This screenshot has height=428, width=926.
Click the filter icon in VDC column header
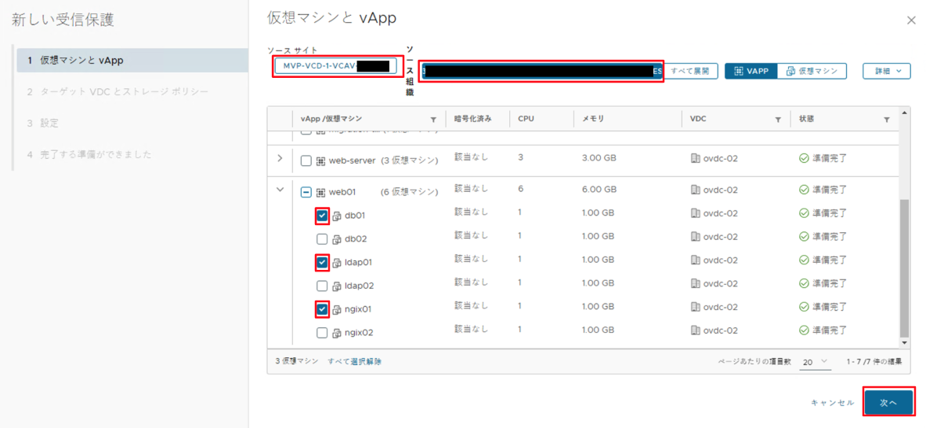pyautogui.click(x=778, y=120)
